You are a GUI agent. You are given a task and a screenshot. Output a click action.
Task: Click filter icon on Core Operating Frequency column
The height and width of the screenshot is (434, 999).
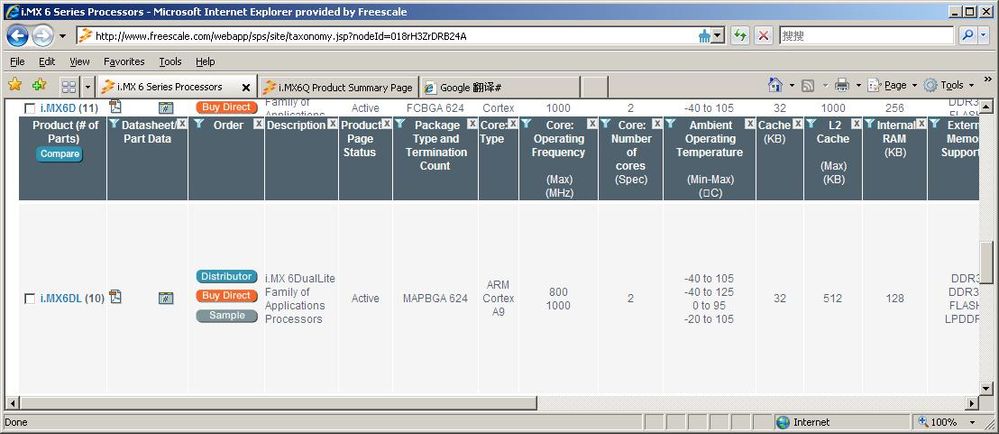click(527, 124)
